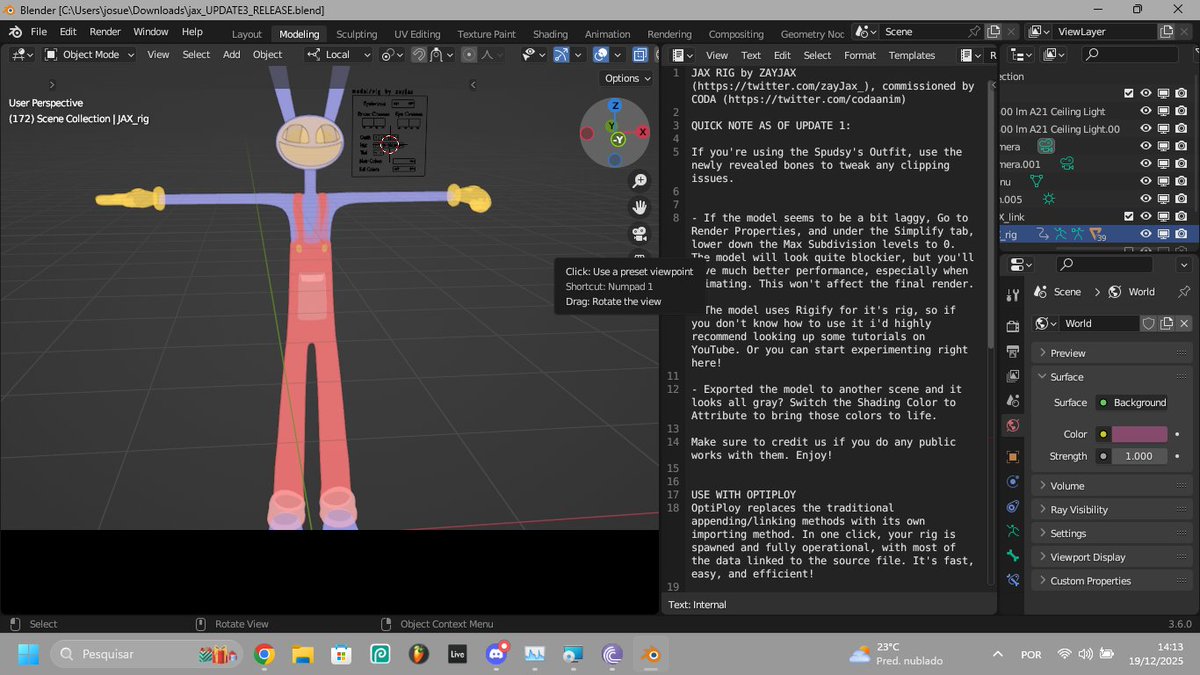Open the text editor Format menu
This screenshot has width=1200, height=675.
(859, 55)
